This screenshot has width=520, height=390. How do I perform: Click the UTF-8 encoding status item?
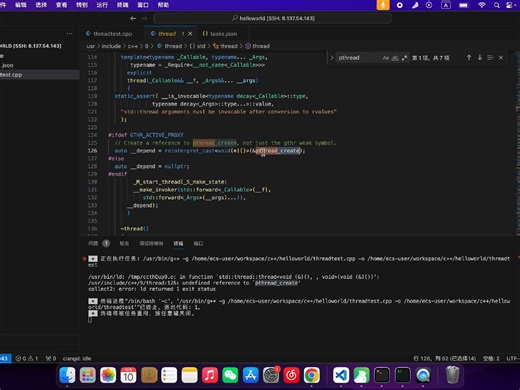[513, 358]
